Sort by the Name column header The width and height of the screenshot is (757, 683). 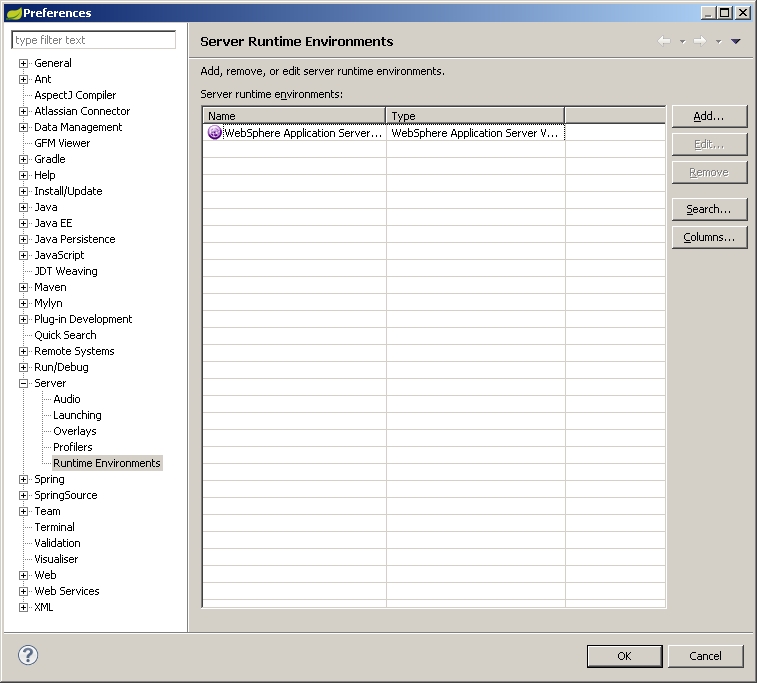tap(294, 116)
